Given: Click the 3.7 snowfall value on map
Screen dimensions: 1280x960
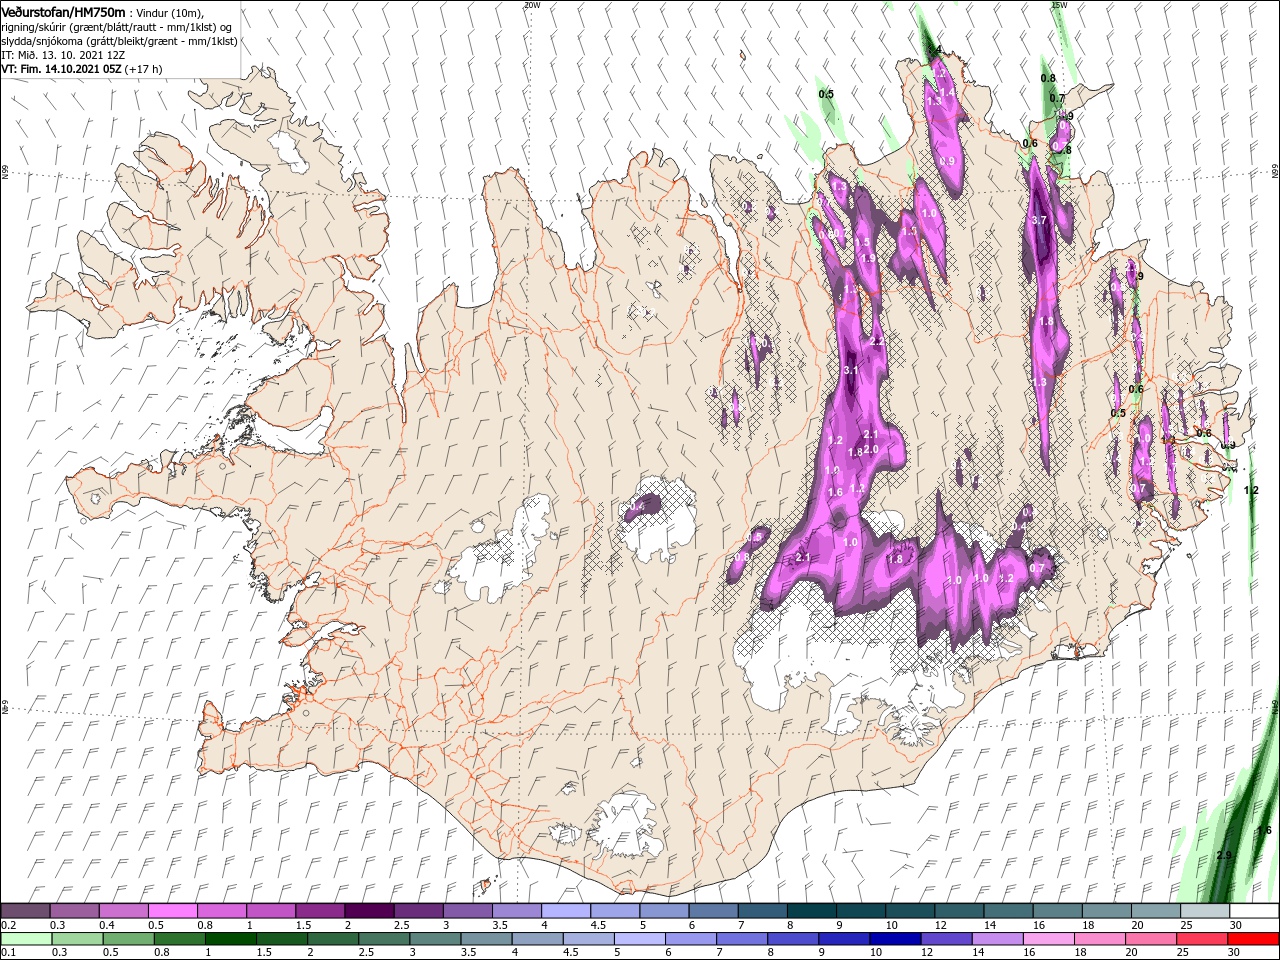Looking at the screenshot, I should 1038,220.
